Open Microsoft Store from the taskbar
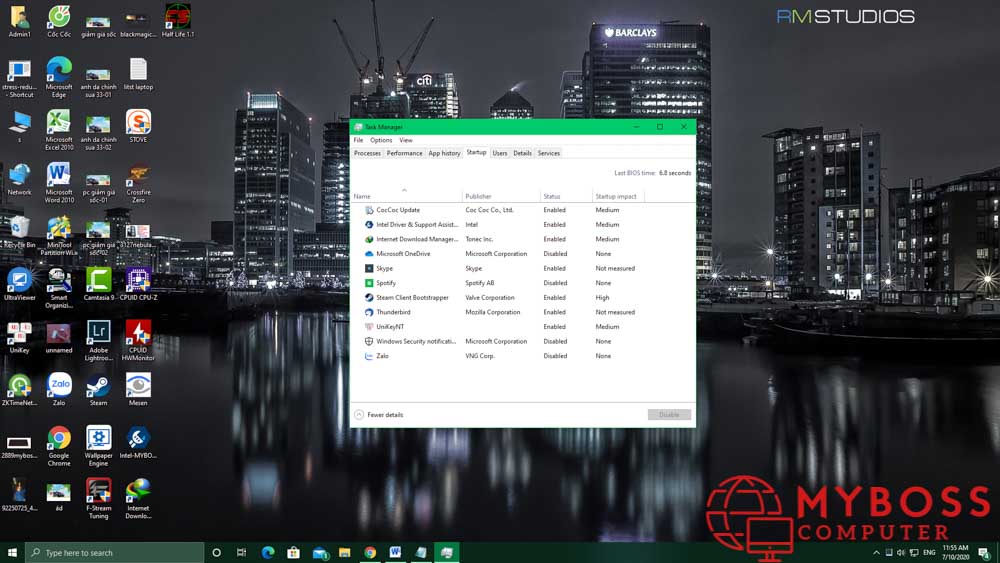Viewport: 1000px width, 563px height. coord(293,553)
